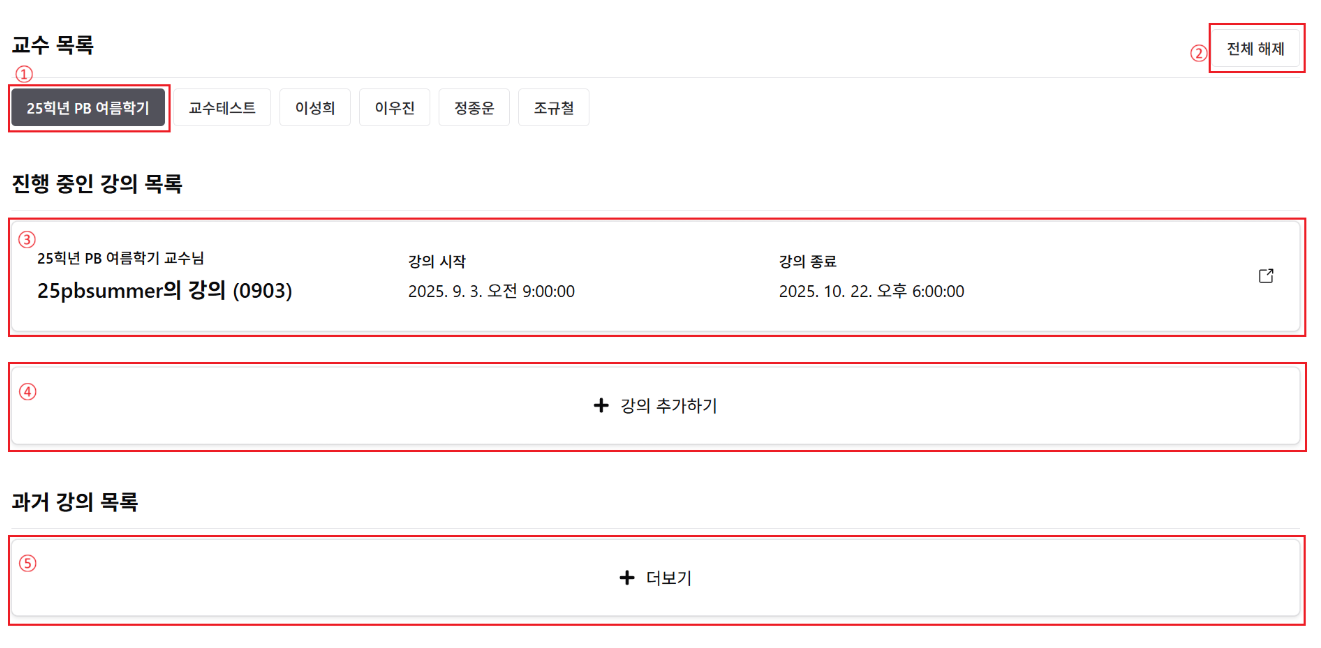Viewport: 1321px width, 648px height.
Task: Select the 이우진 professor chip
Action: coord(394,107)
